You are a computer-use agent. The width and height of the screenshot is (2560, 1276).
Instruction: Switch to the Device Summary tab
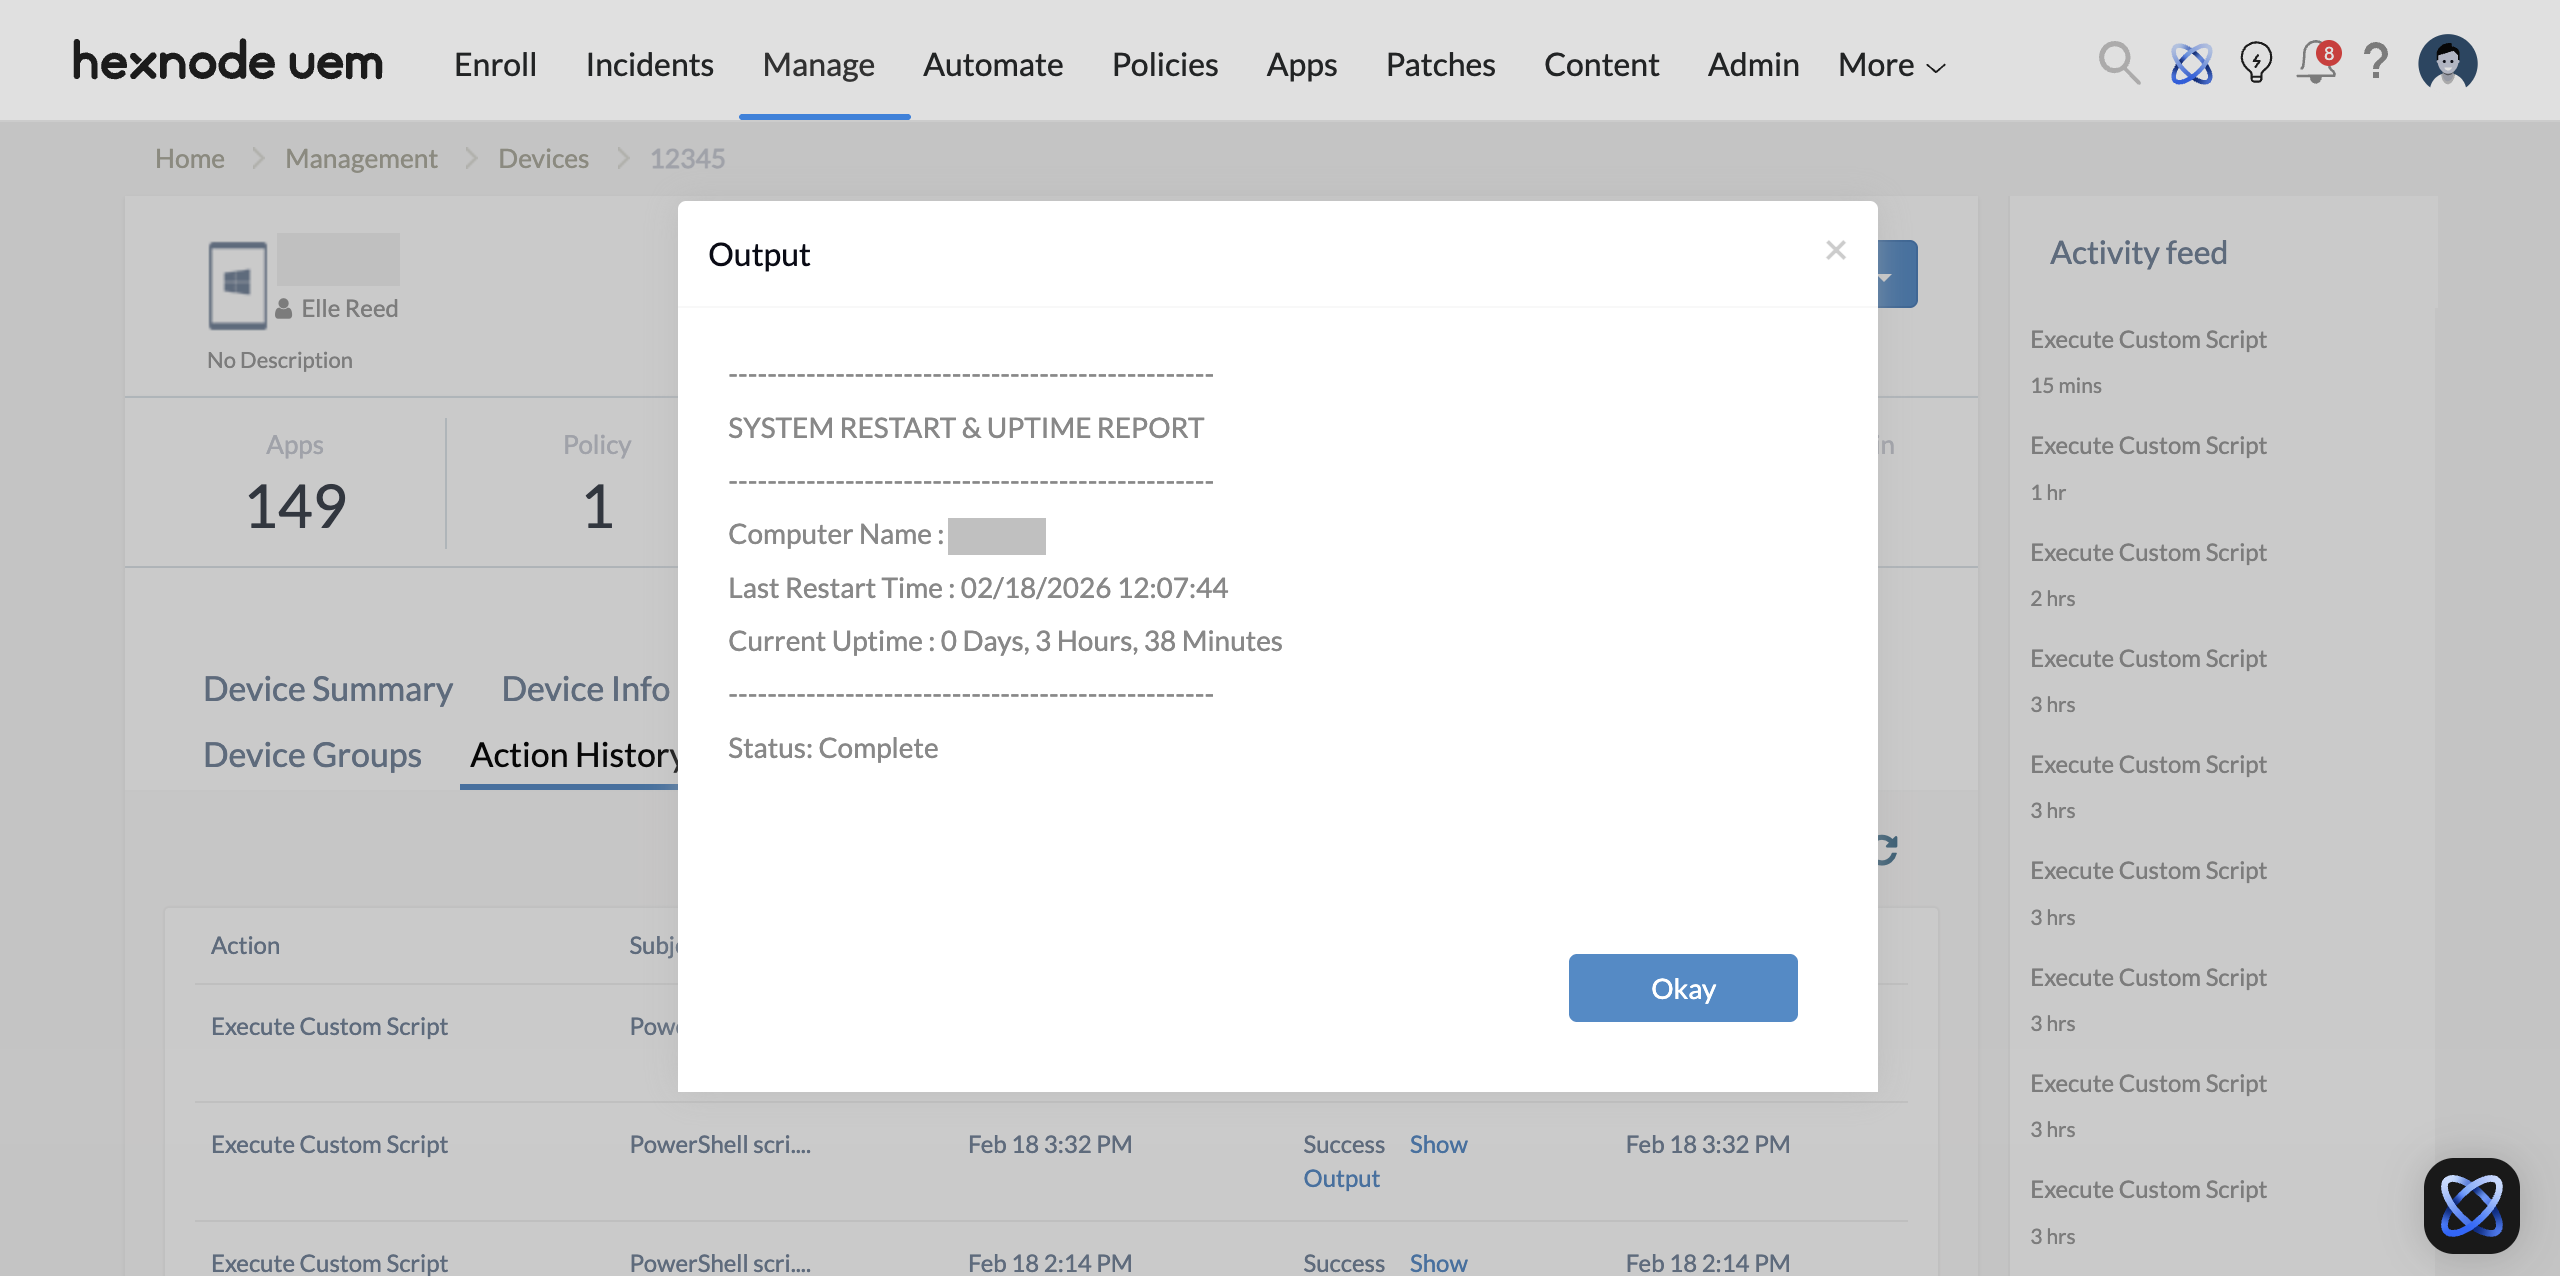coord(328,689)
